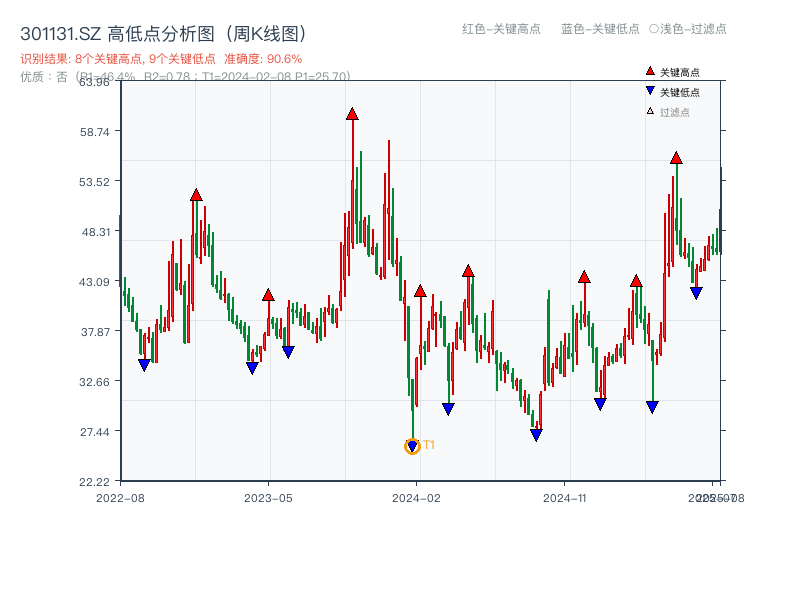The image size is (800, 600).
Task: Click the hollow 过滤点 triangle legend icon
Action: tap(648, 112)
